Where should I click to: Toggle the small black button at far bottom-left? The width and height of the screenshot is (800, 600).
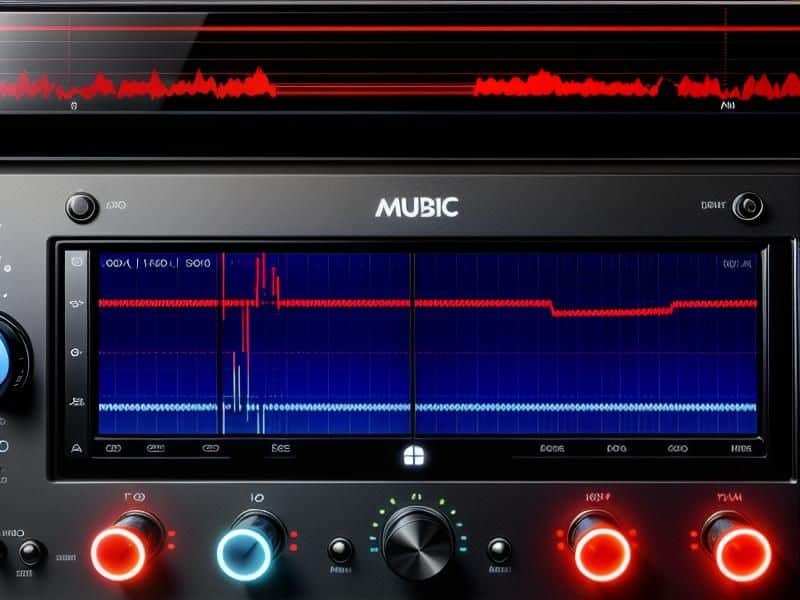pyautogui.click(x=31, y=551)
